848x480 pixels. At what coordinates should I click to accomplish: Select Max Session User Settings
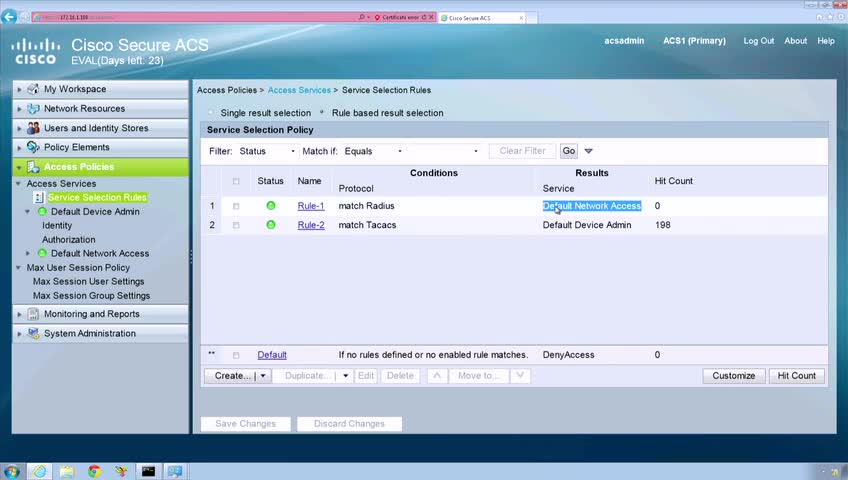pos(89,282)
